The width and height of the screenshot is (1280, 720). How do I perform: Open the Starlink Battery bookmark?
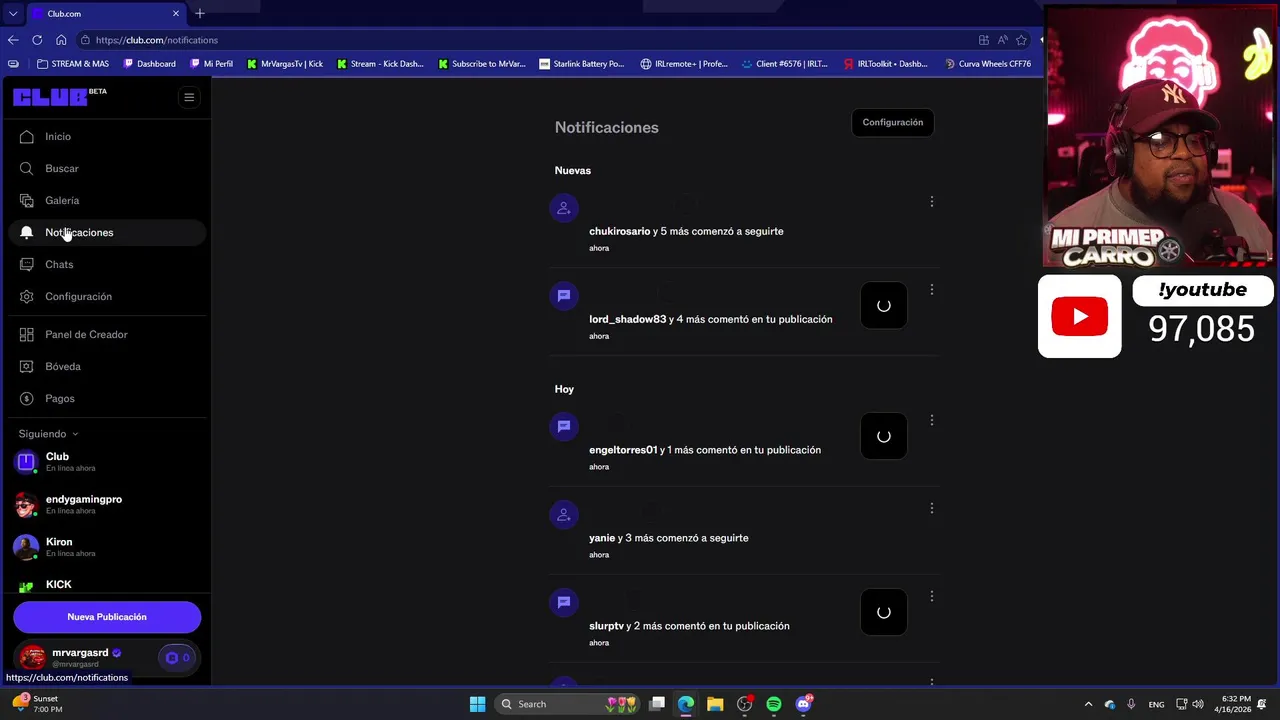581,64
